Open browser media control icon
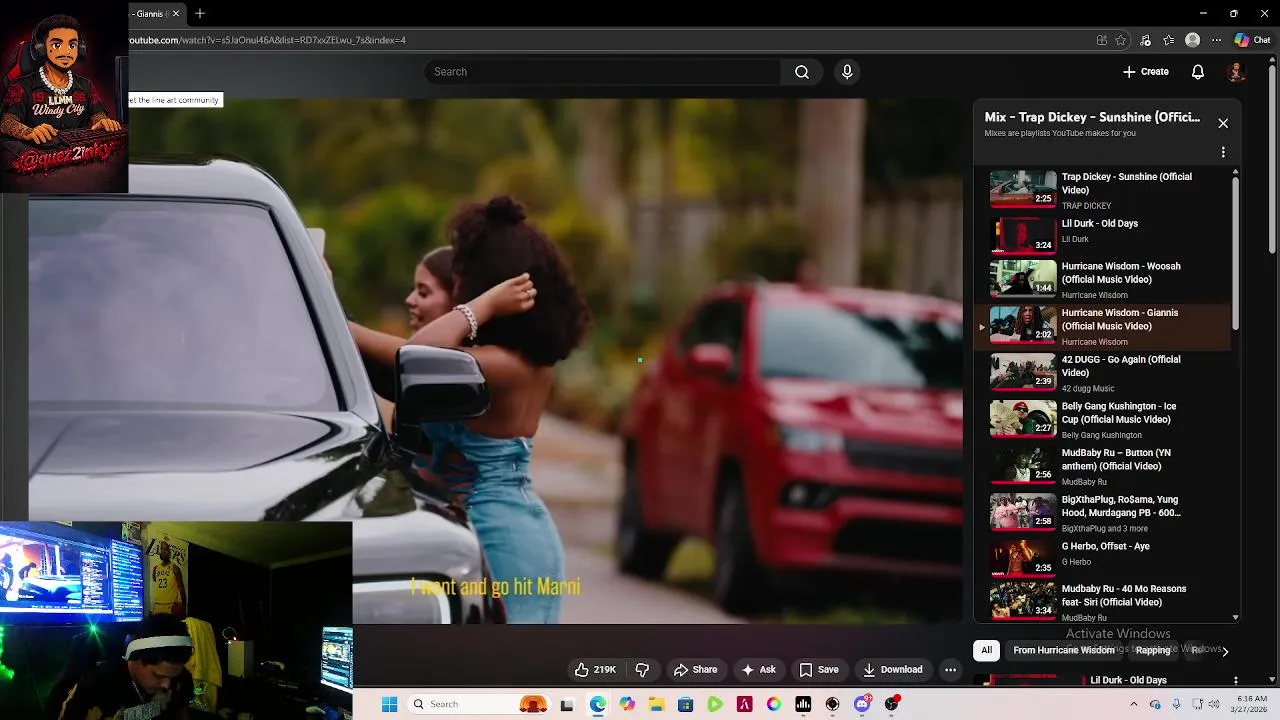 (x=1145, y=40)
